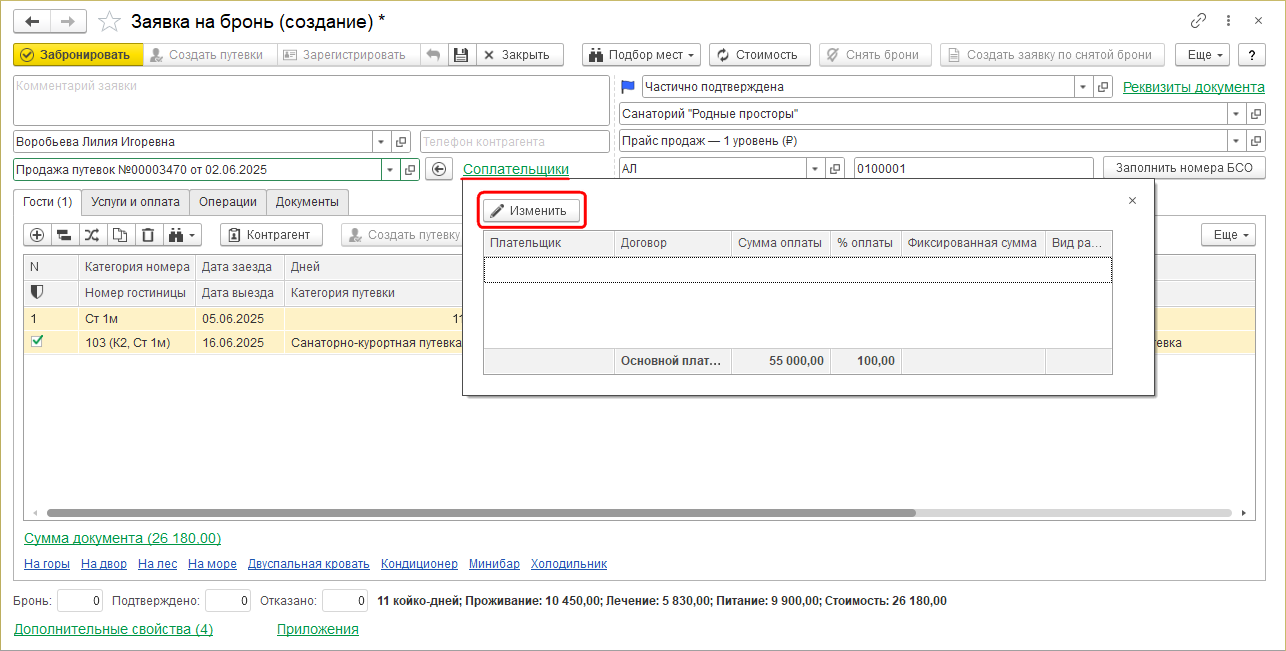Click the copy row icon in guests toolbar

[120, 235]
